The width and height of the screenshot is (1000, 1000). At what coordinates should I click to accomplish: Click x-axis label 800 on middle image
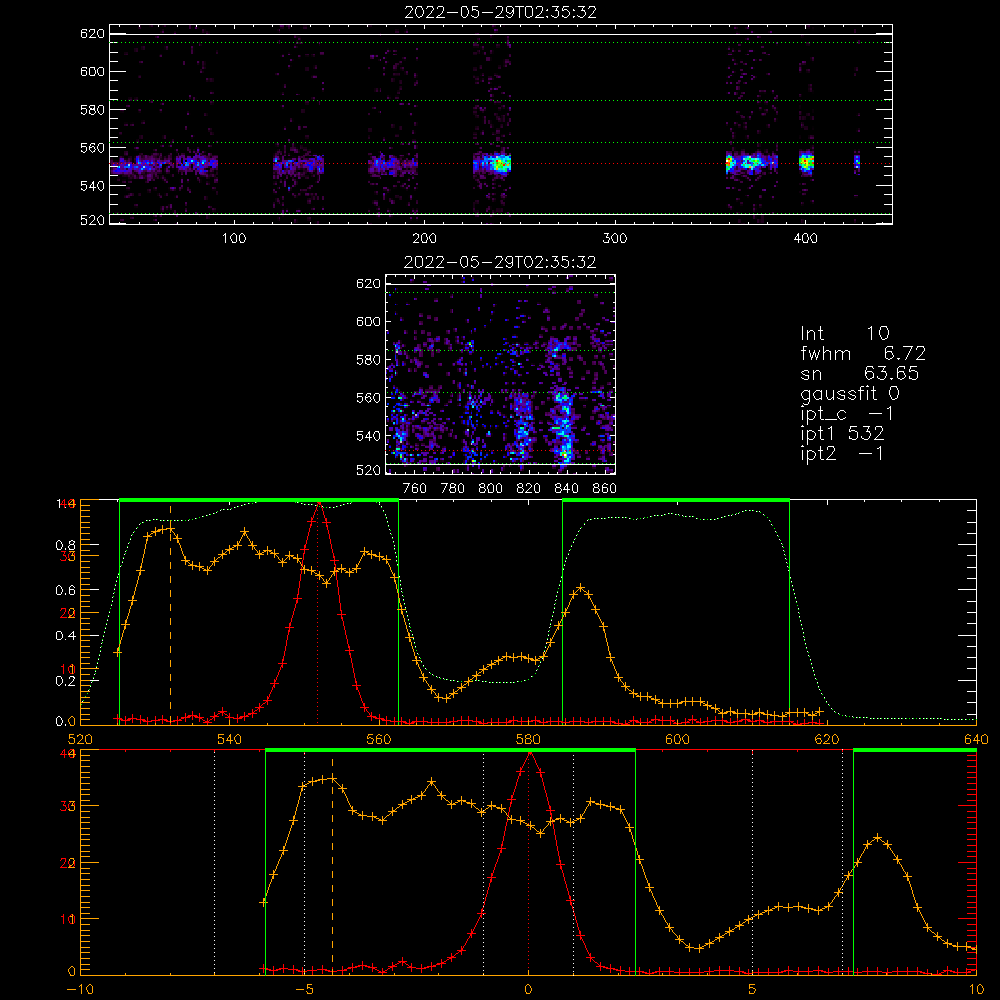click(490, 489)
